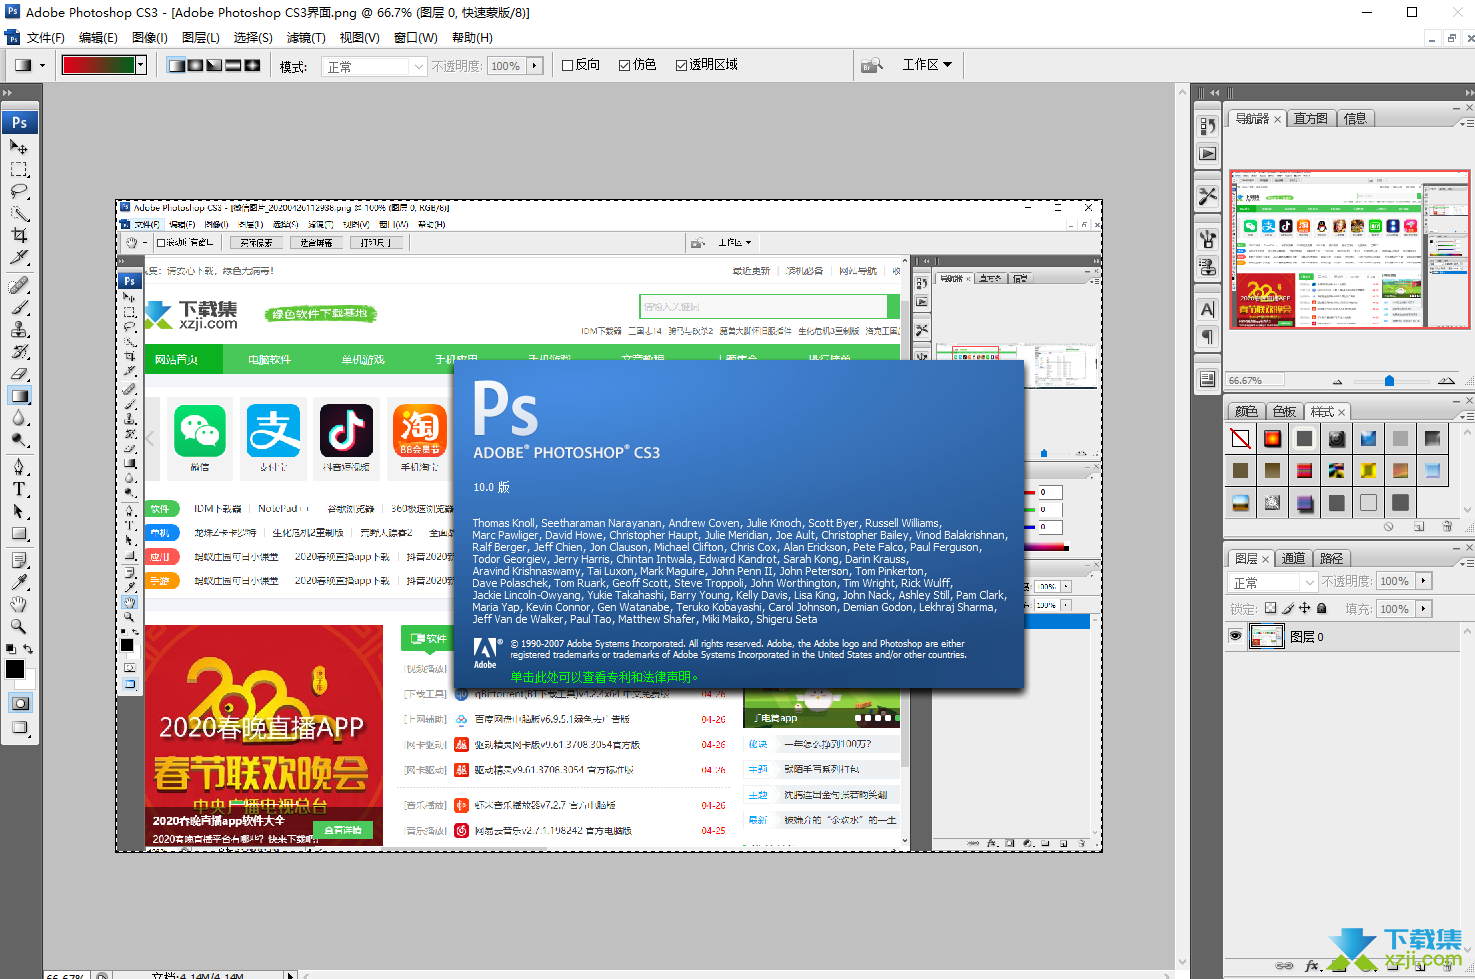Select the Lasso tool
The height and width of the screenshot is (979, 1475).
click(x=19, y=191)
